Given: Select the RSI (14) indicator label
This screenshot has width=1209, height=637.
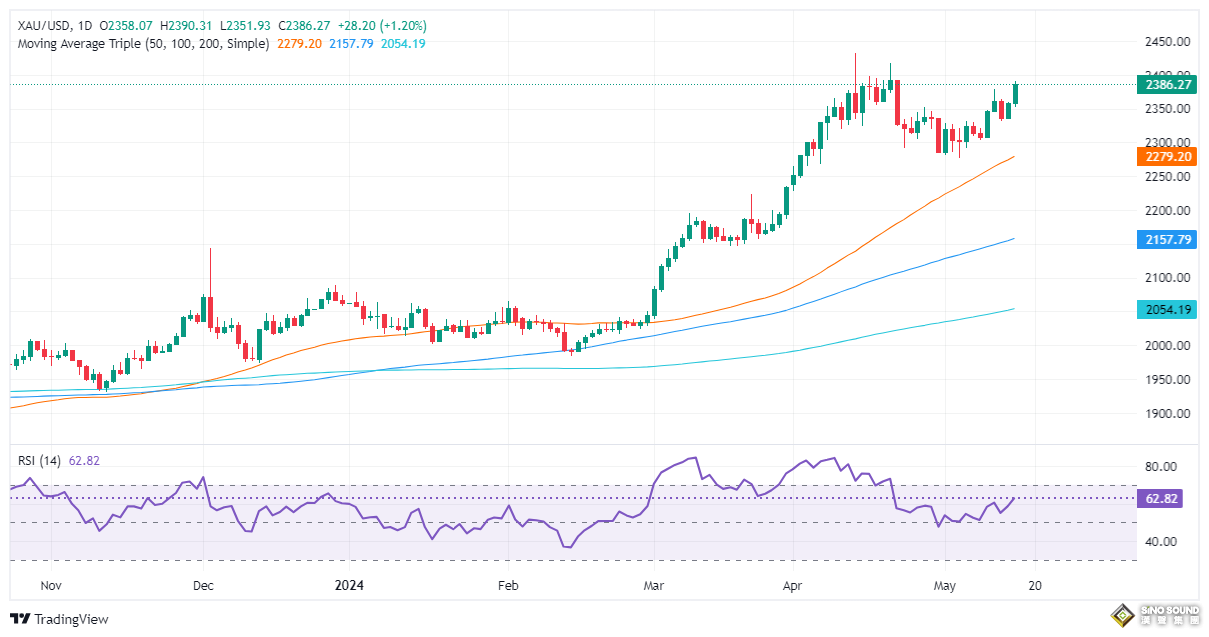Looking at the screenshot, I should pos(40,460).
